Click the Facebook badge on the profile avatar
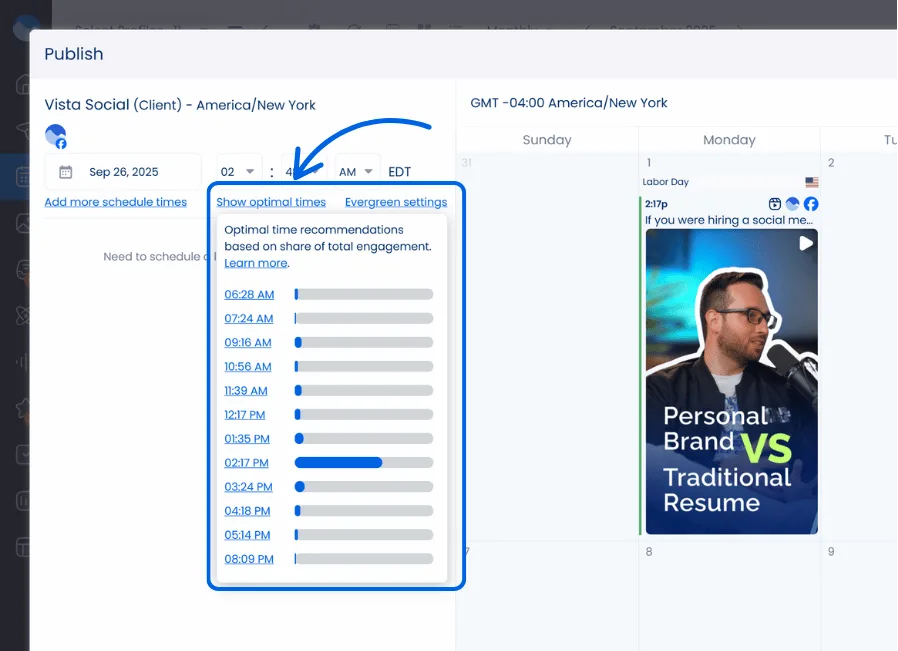Screen dimensions: 898x651 [59, 142]
